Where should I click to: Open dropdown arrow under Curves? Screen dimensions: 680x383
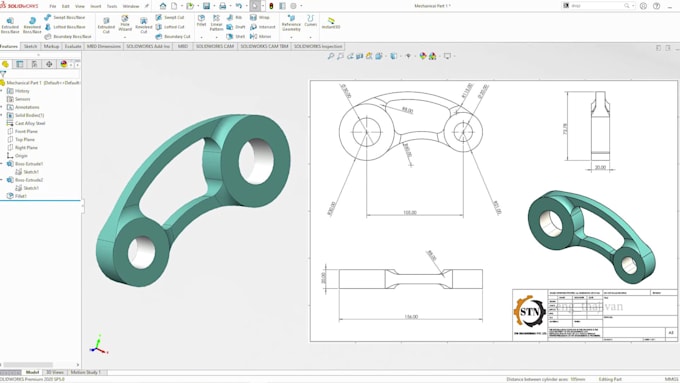(x=311, y=37)
